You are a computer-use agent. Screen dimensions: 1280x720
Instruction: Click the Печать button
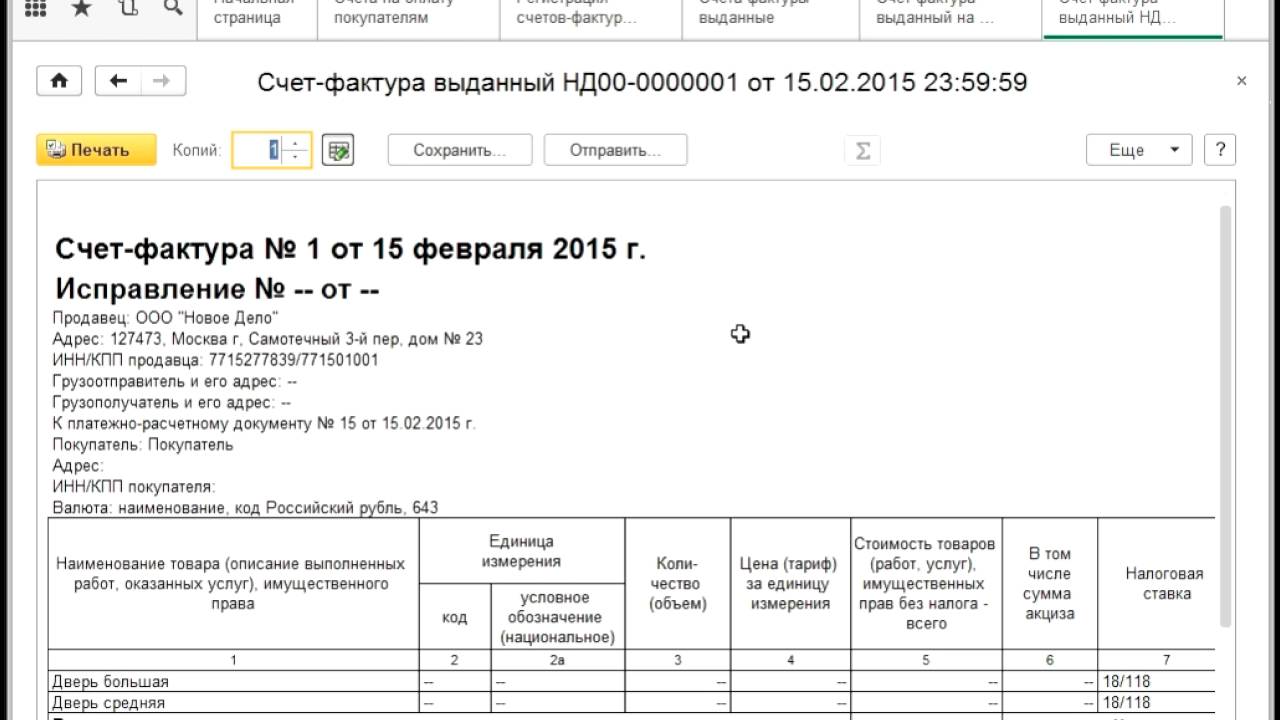[x=97, y=150]
